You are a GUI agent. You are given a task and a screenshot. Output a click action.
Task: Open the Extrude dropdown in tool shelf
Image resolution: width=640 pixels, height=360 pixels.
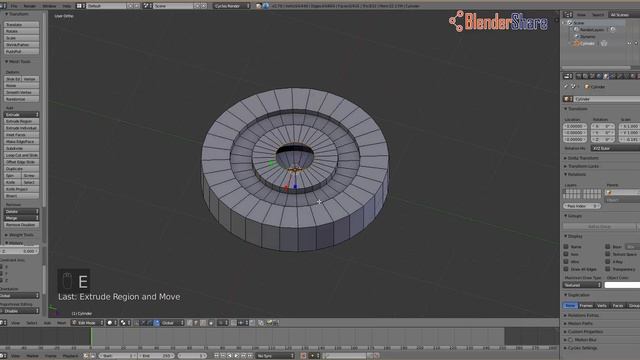(21, 115)
